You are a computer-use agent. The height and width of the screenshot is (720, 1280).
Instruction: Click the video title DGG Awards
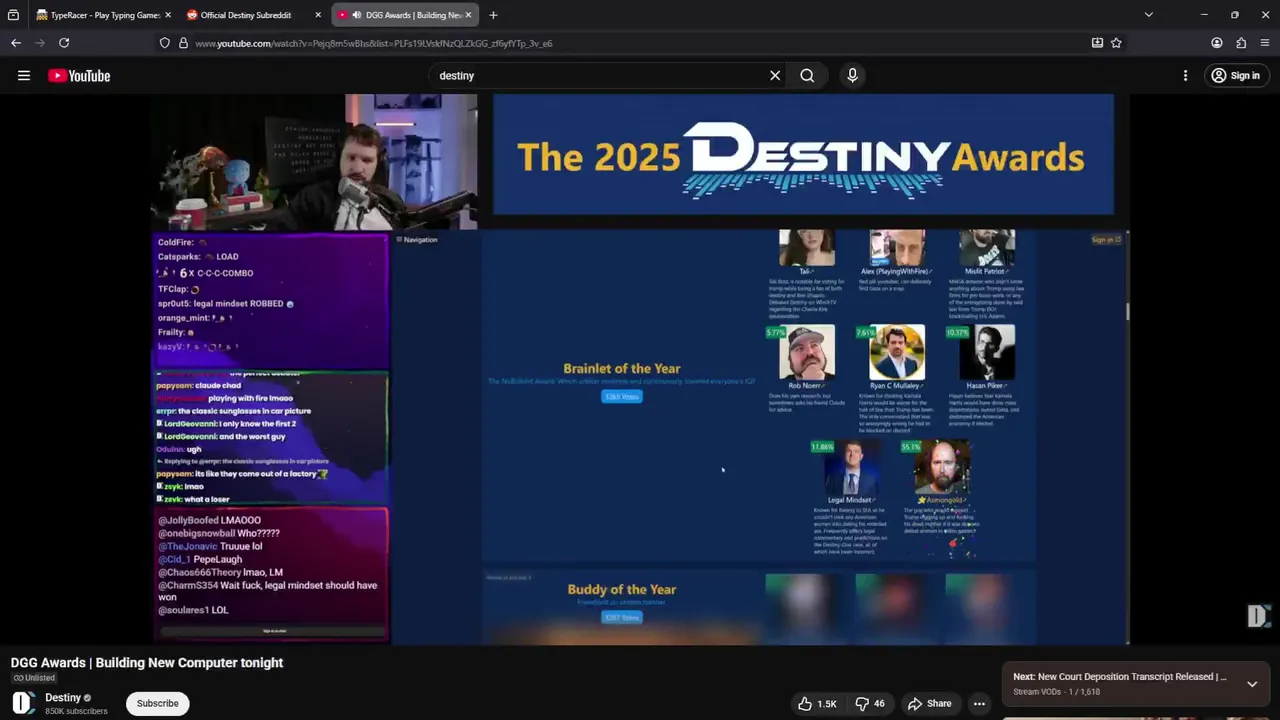click(x=147, y=662)
